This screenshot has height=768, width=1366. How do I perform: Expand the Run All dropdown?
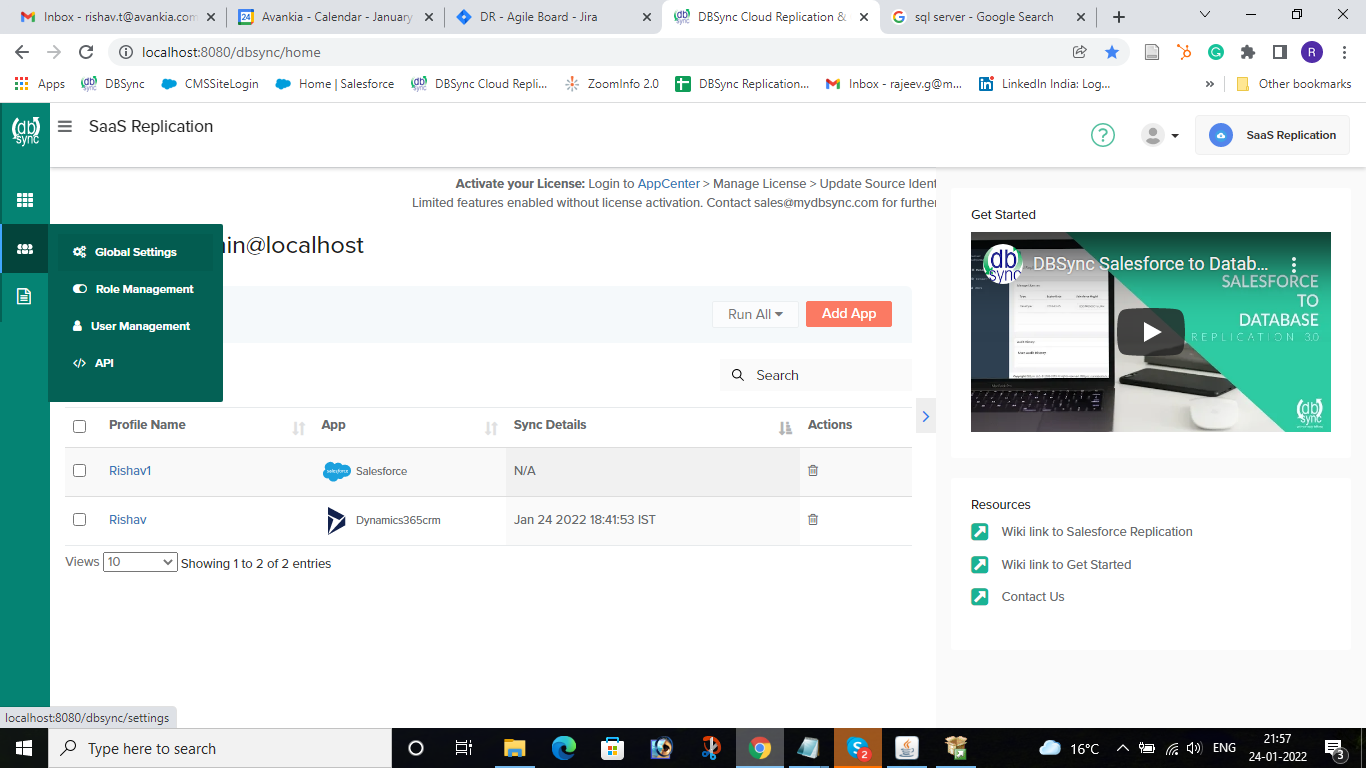pos(755,314)
